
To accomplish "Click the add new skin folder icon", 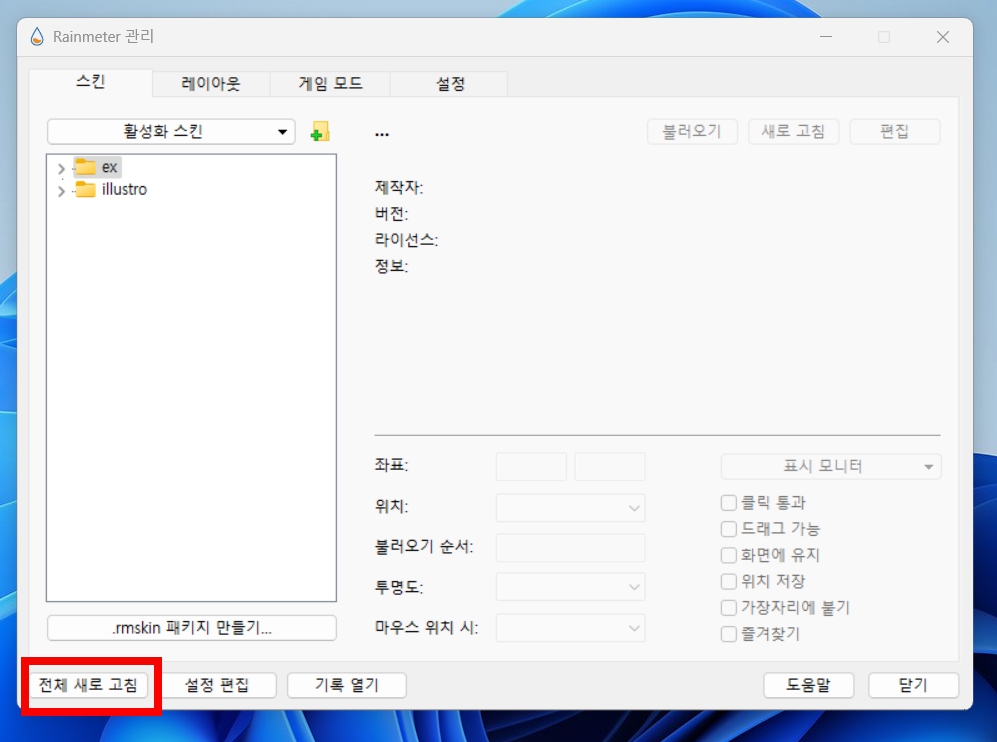I will tap(320, 132).
